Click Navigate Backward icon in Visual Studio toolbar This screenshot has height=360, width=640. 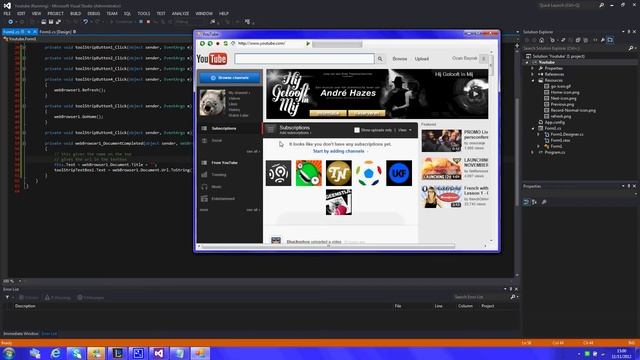[x=11, y=22]
